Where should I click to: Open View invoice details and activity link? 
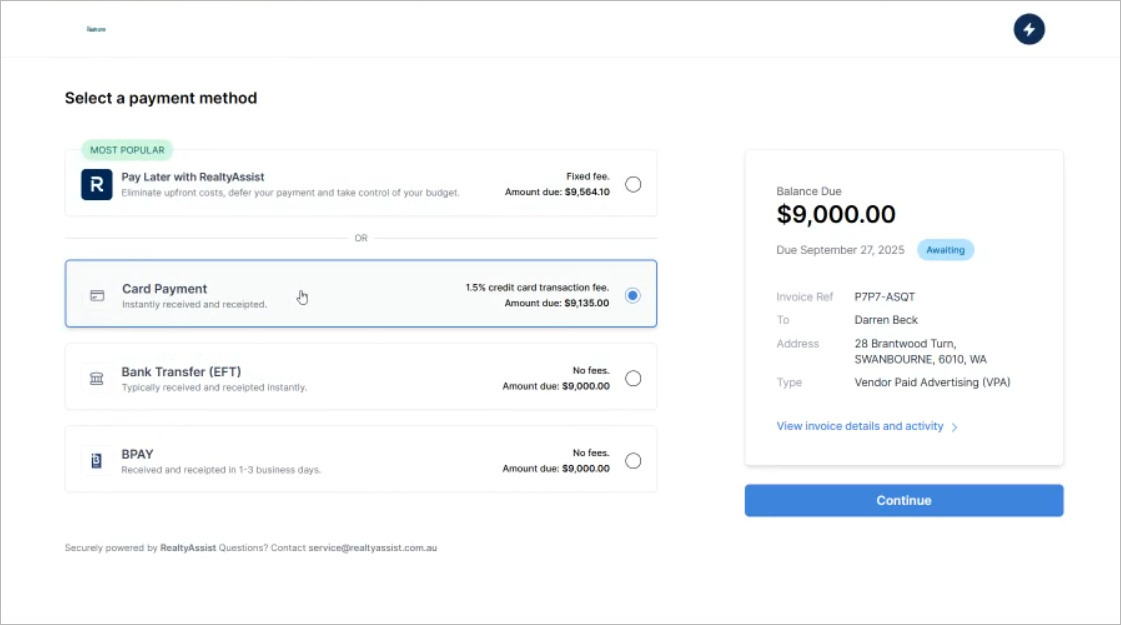point(860,426)
